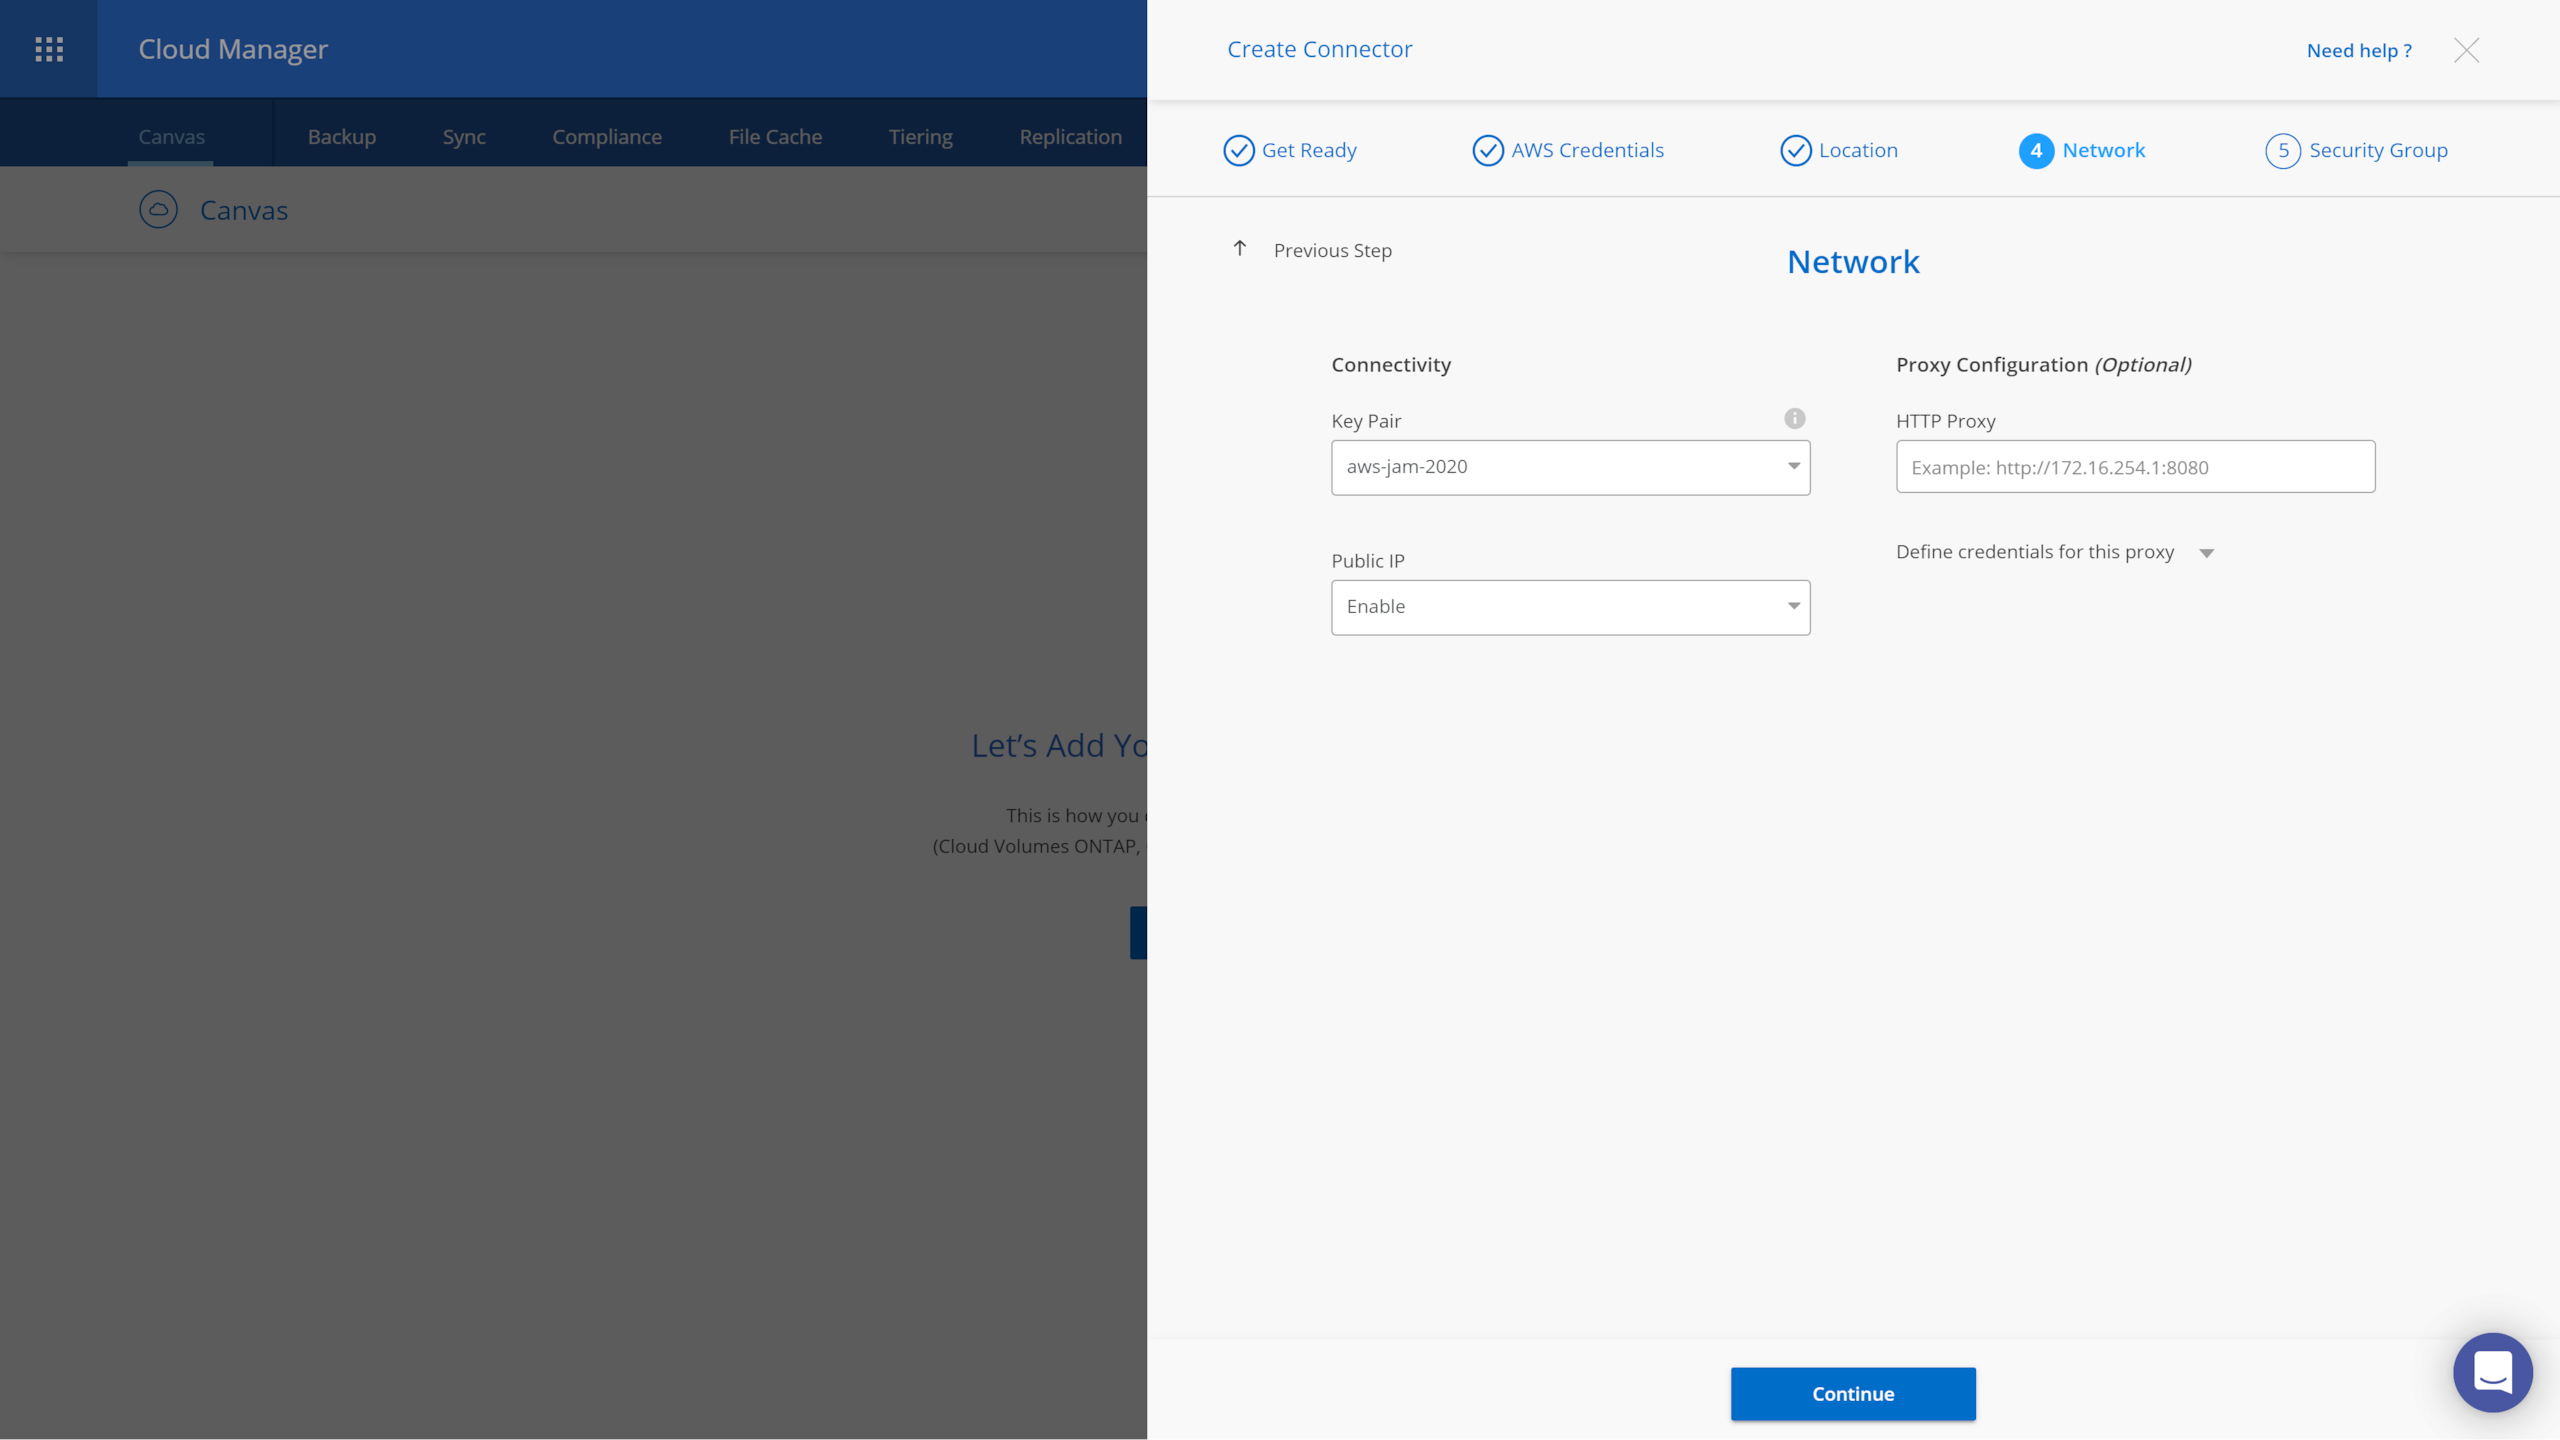Viewport: 2560px width, 1440px height.
Task: Click the Previous Step up arrow
Action: pos(1240,249)
